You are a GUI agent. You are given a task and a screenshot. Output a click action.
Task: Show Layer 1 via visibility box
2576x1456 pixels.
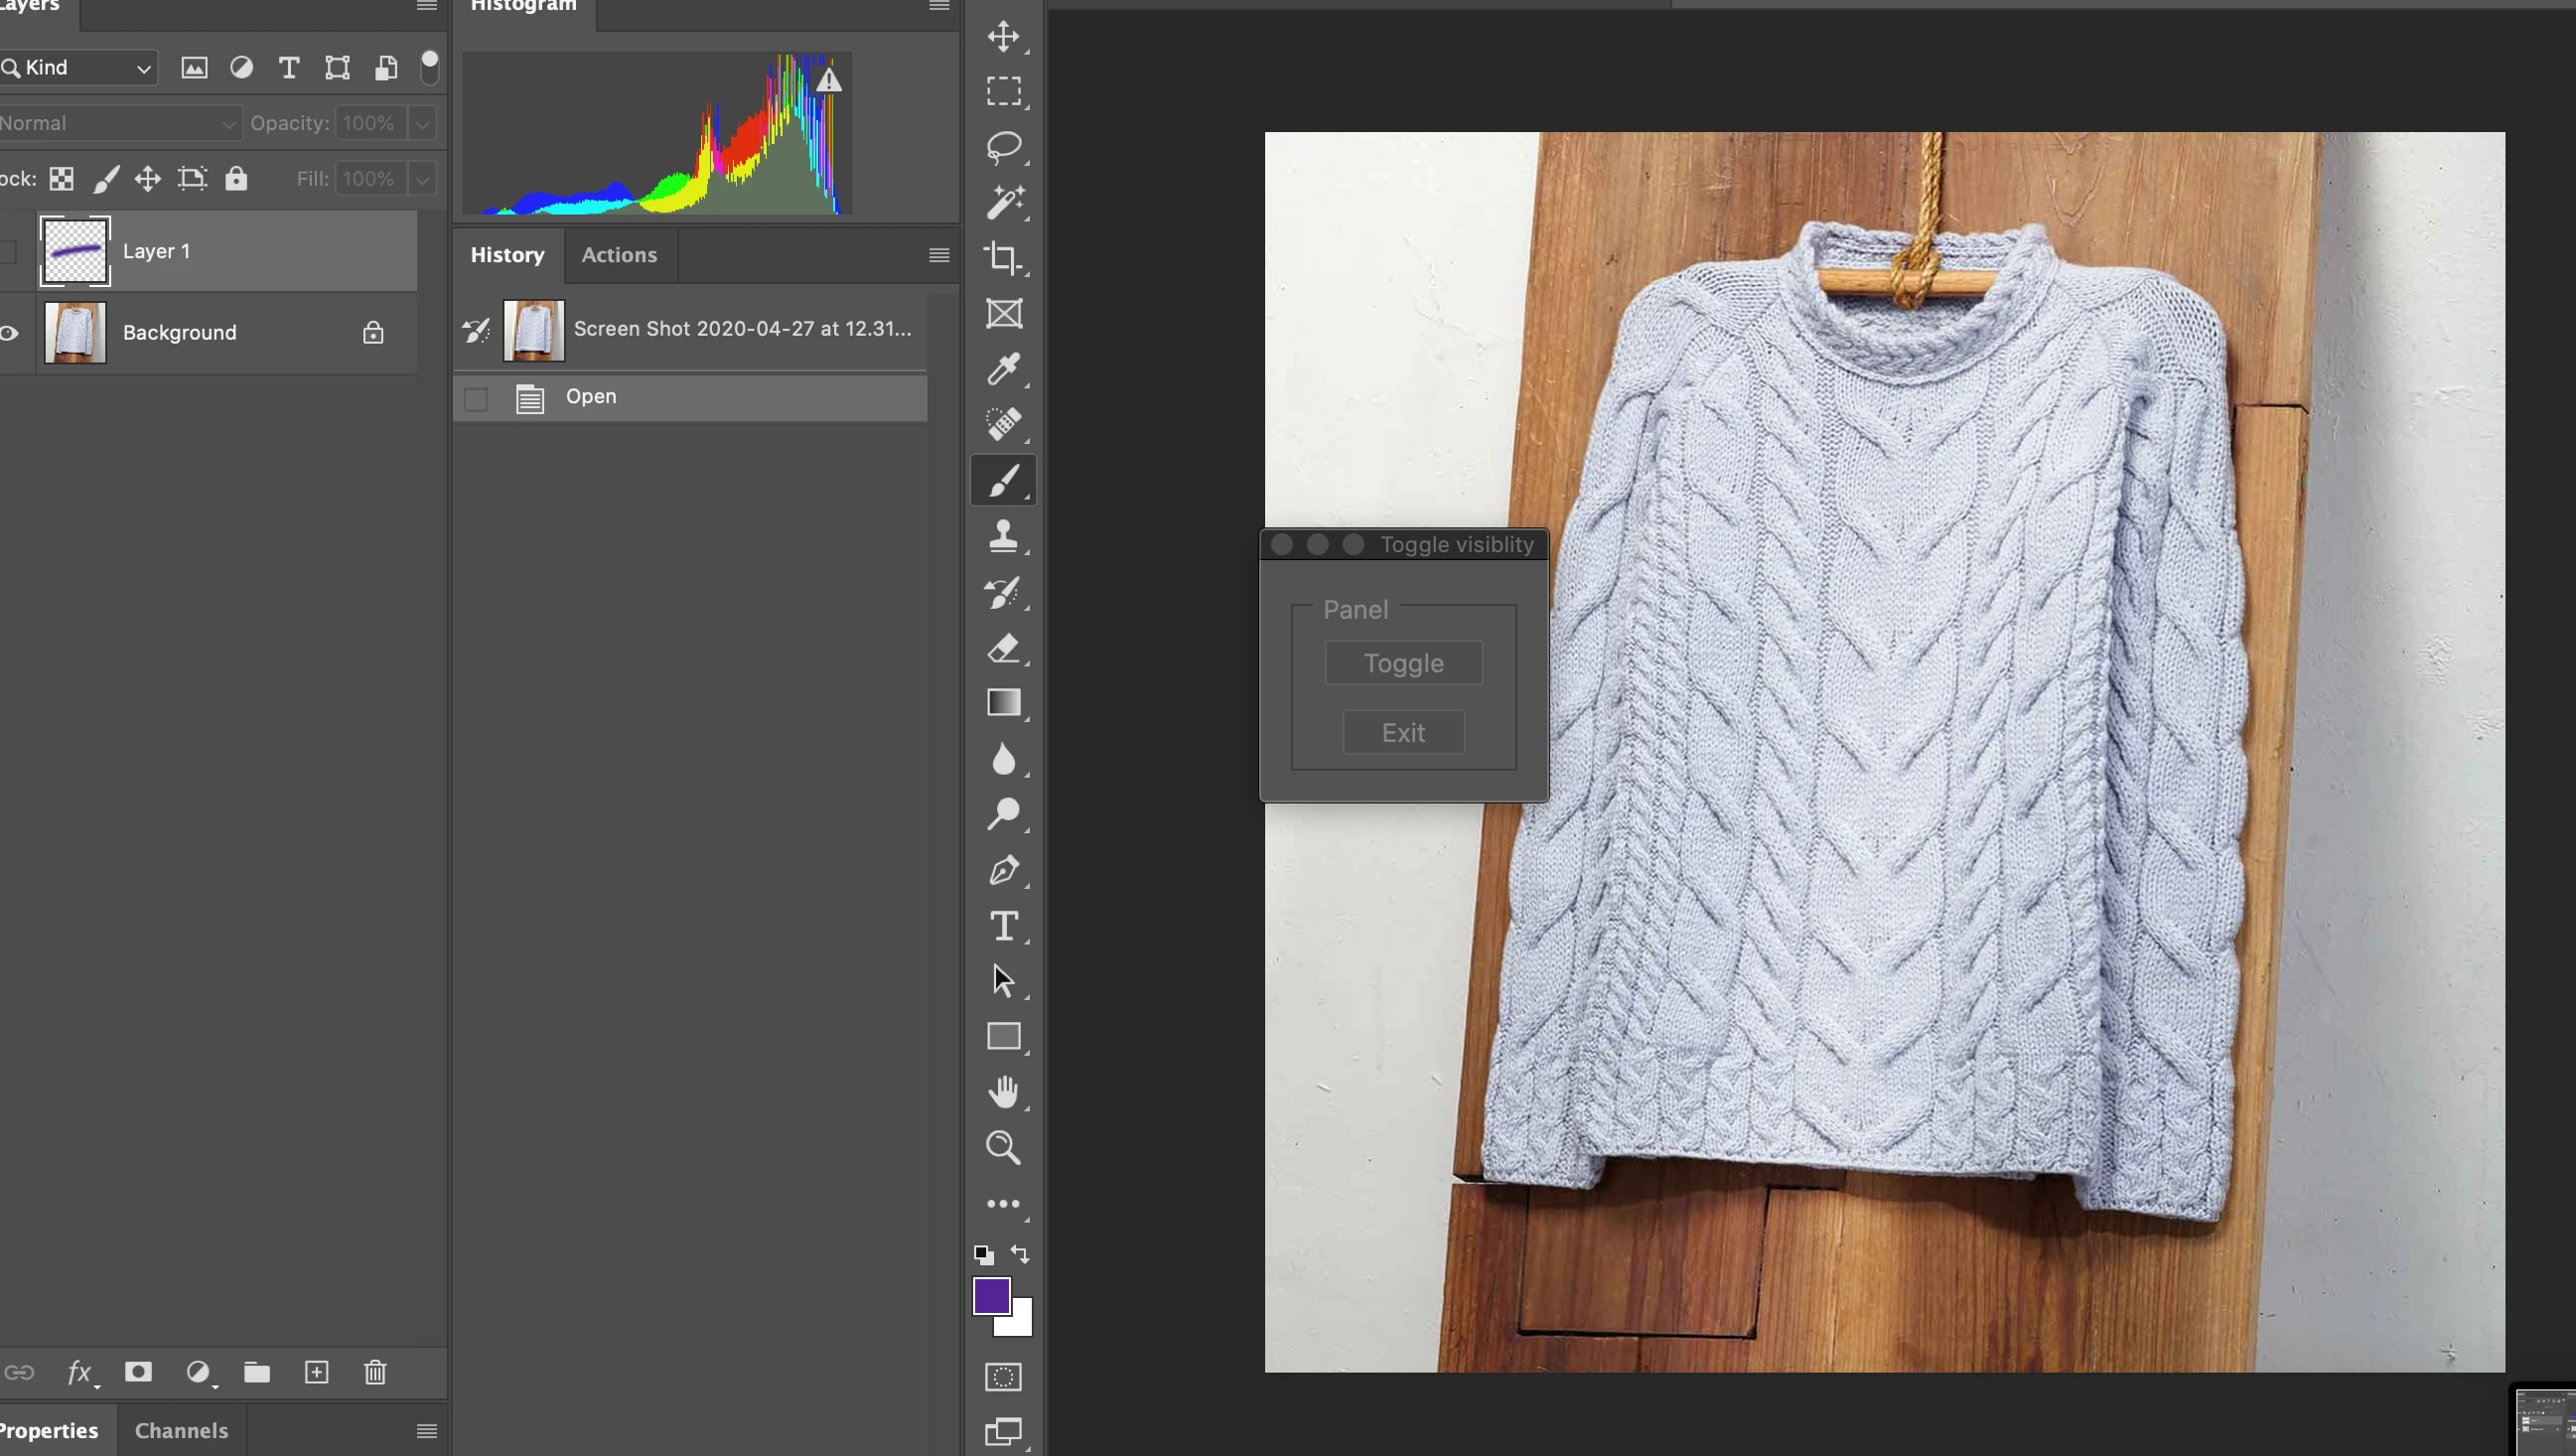[x=10, y=251]
